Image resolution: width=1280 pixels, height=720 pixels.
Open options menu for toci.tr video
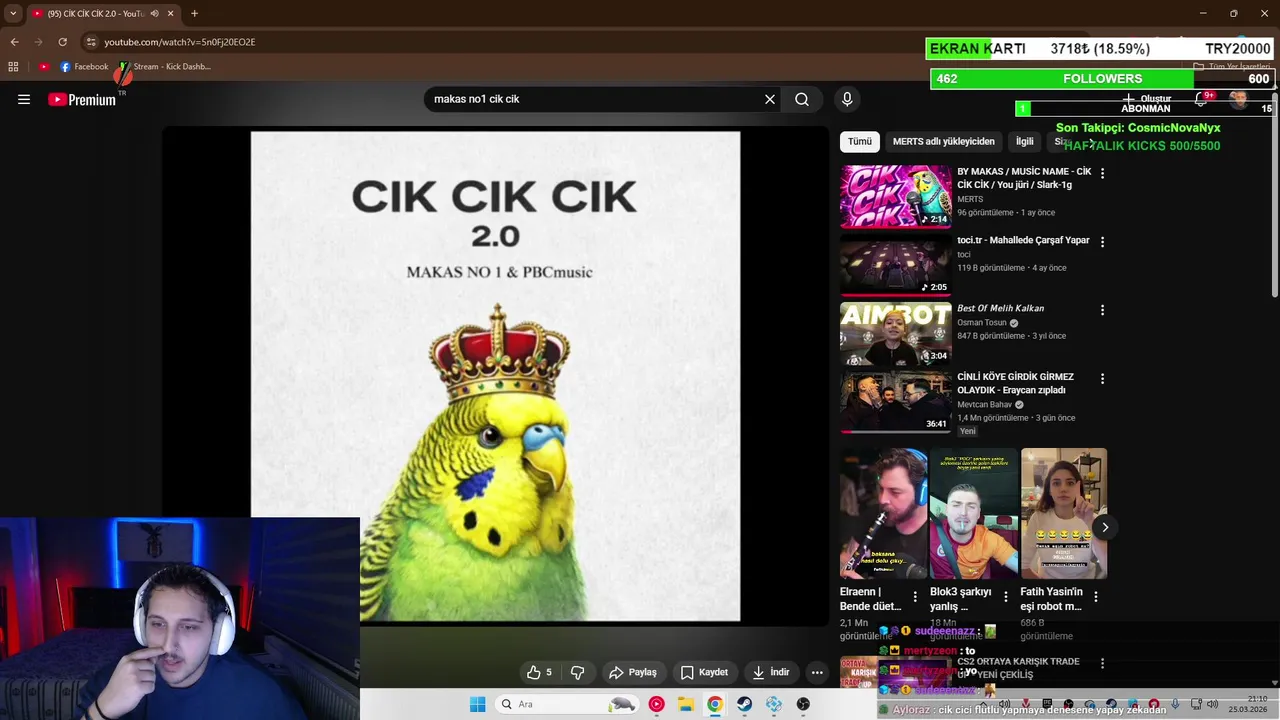pyautogui.click(x=1102, y=242)
